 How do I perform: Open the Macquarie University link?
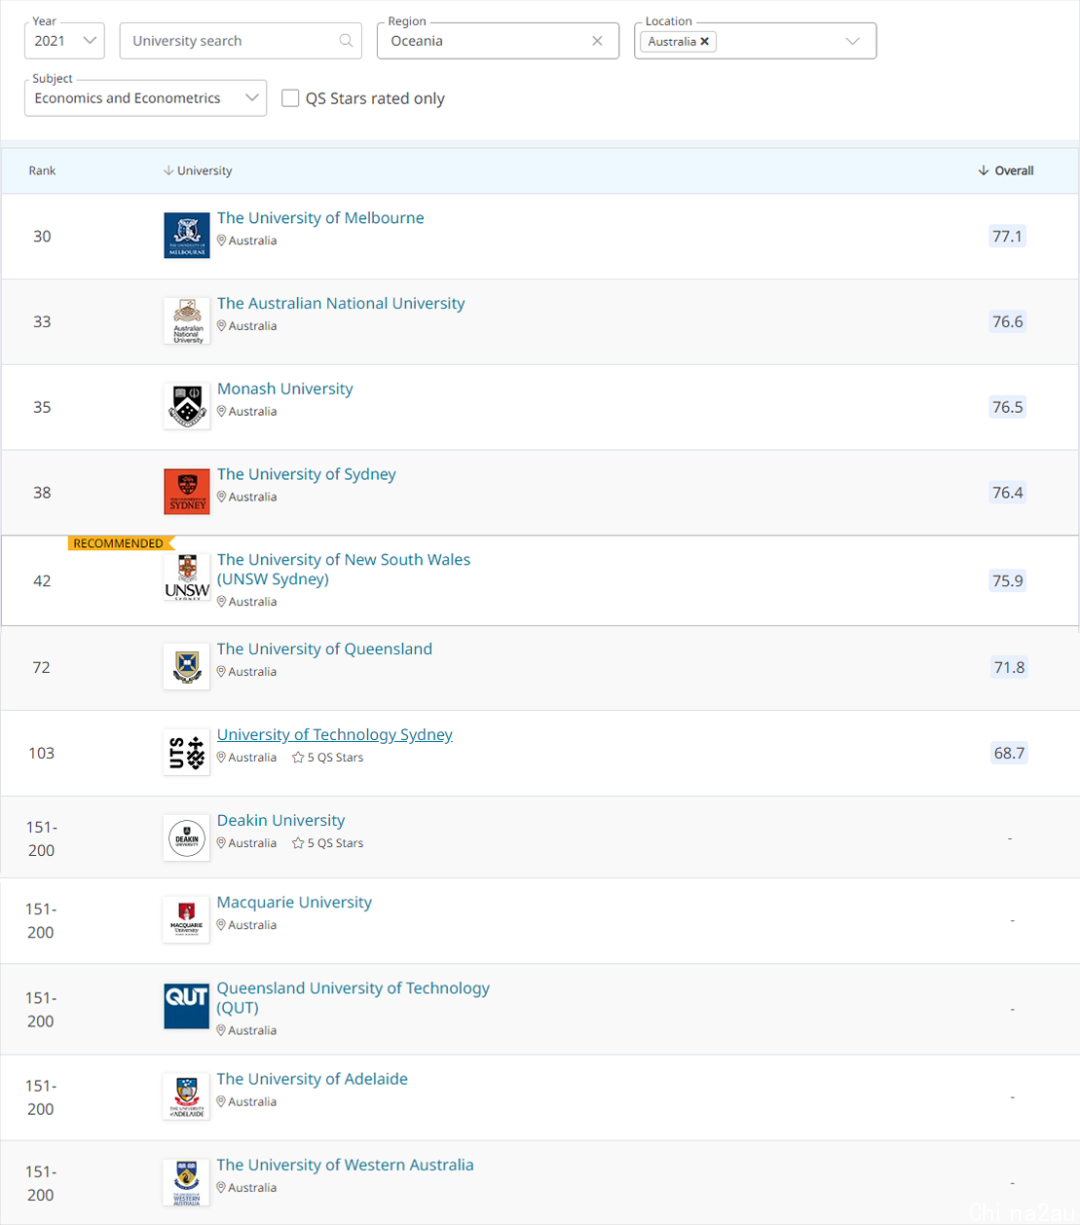[x=294, y=902]
